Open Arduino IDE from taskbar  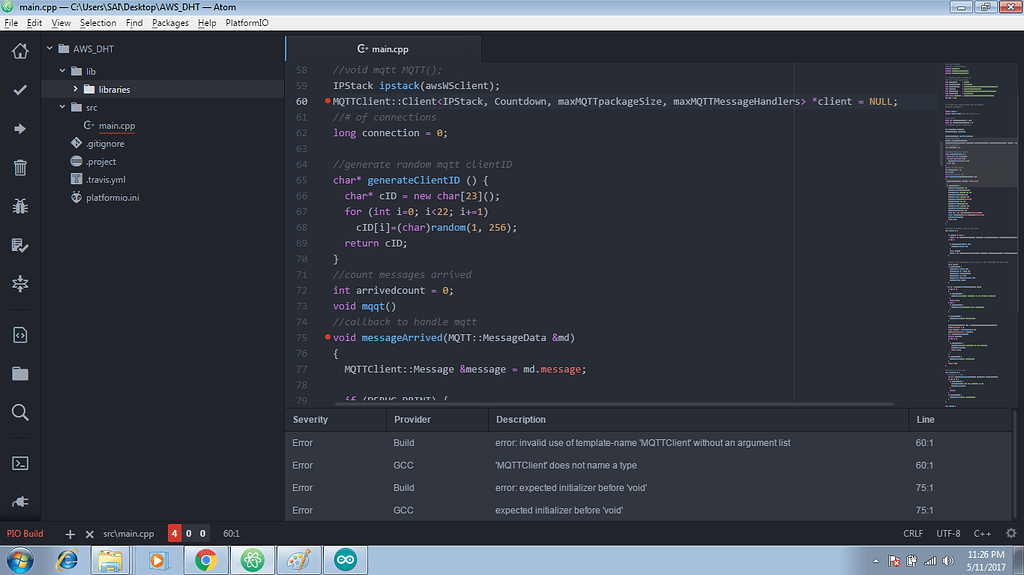point(345,560)
